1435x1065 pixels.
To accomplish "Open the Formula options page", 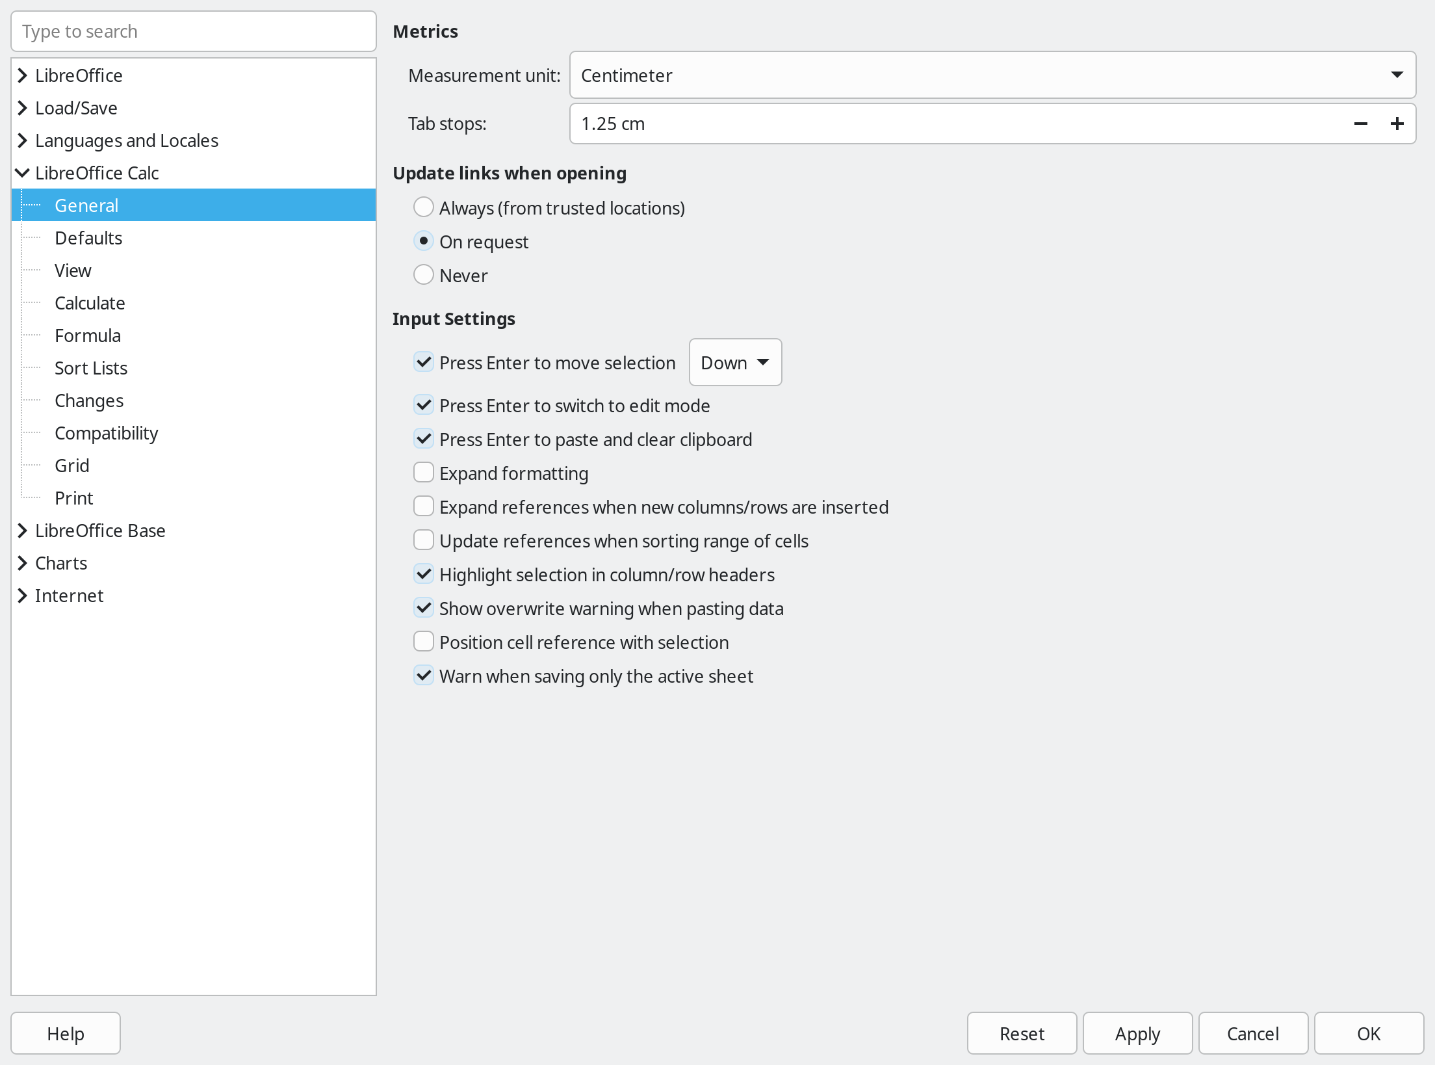I will tap(88, 336).
